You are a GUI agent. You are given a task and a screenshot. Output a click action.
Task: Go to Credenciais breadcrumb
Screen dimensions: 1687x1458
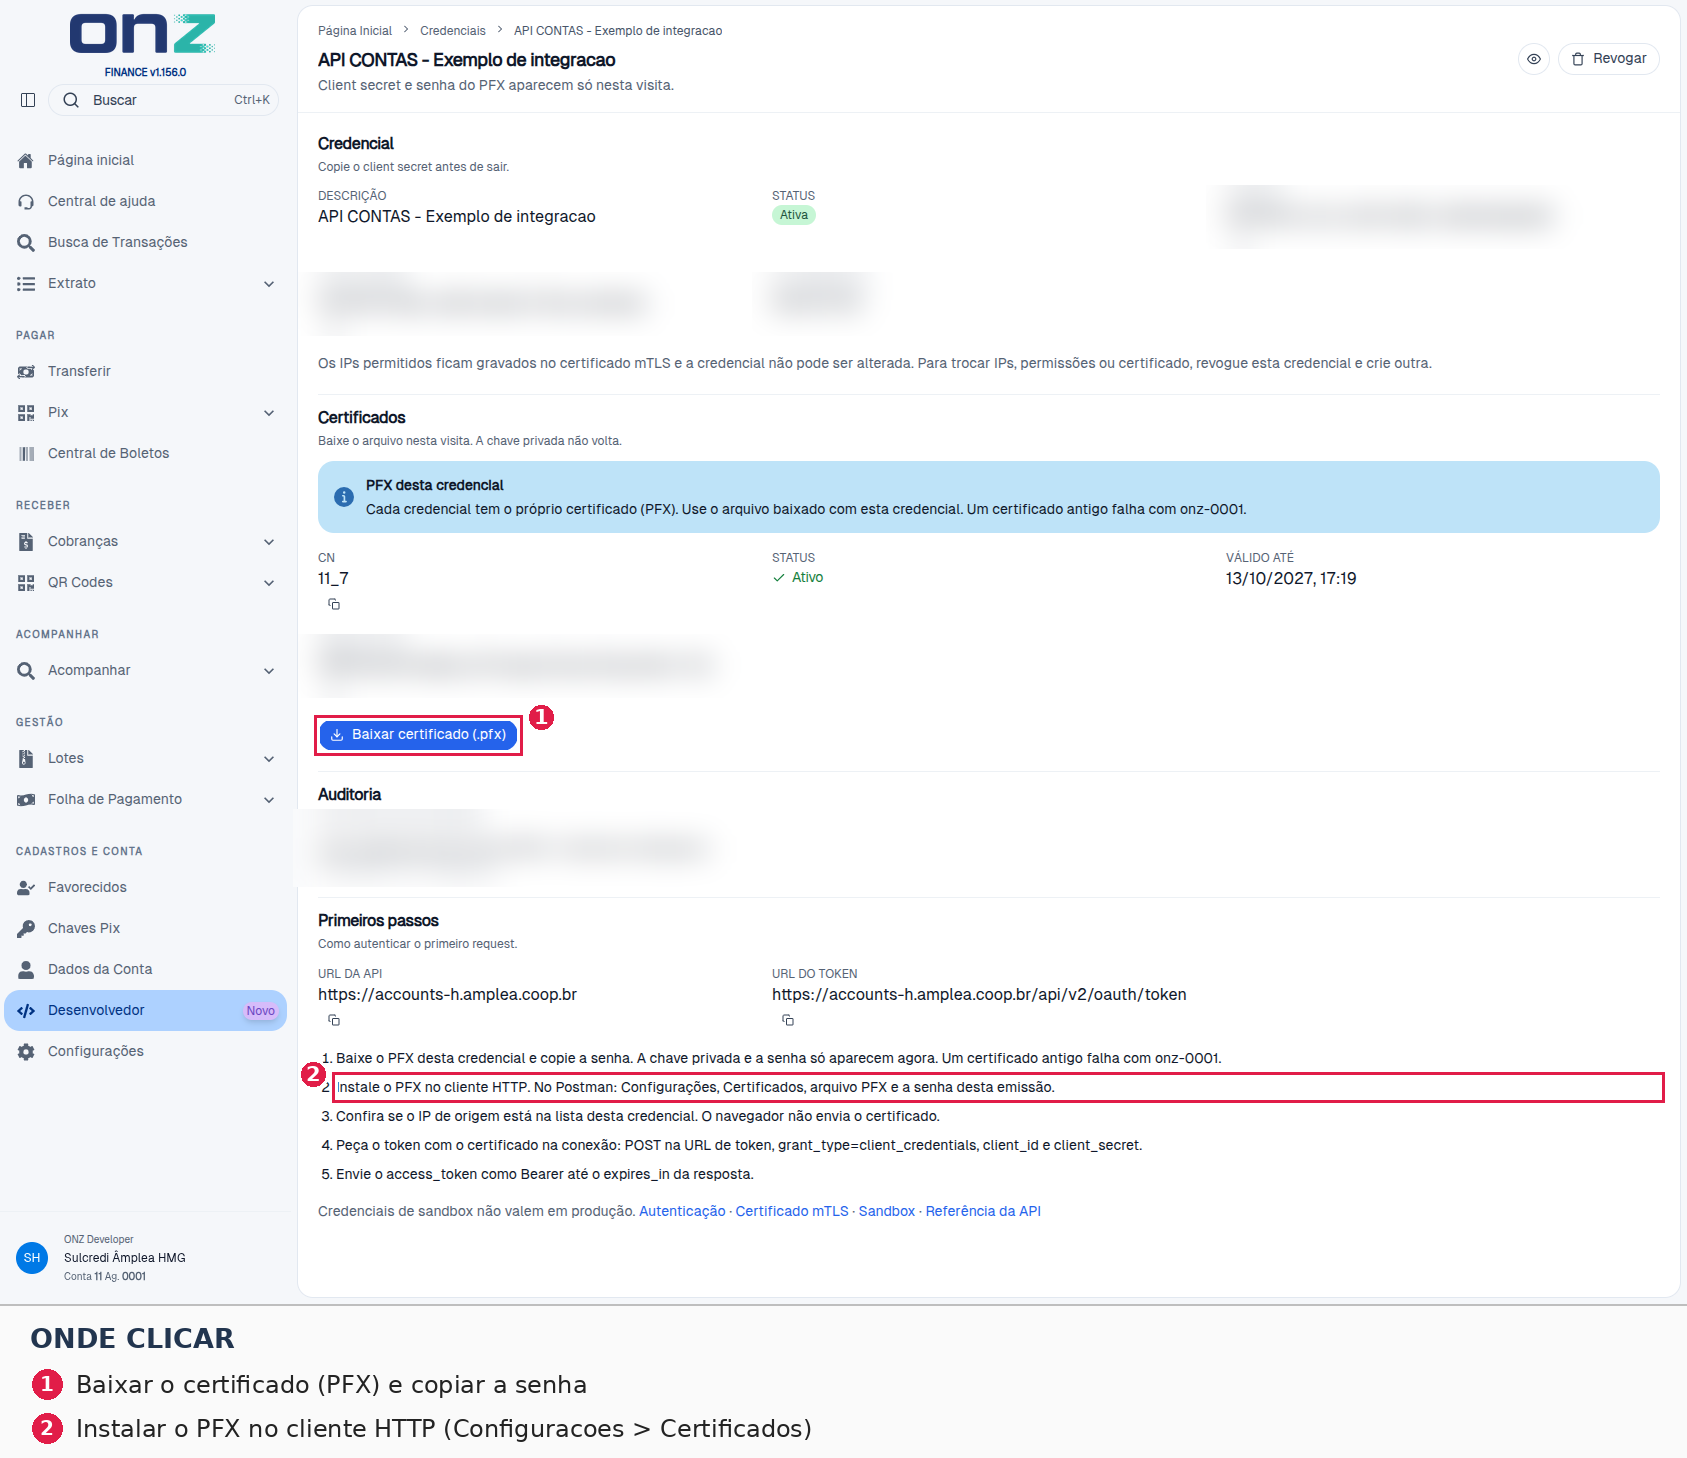click(x=453, y=31)
